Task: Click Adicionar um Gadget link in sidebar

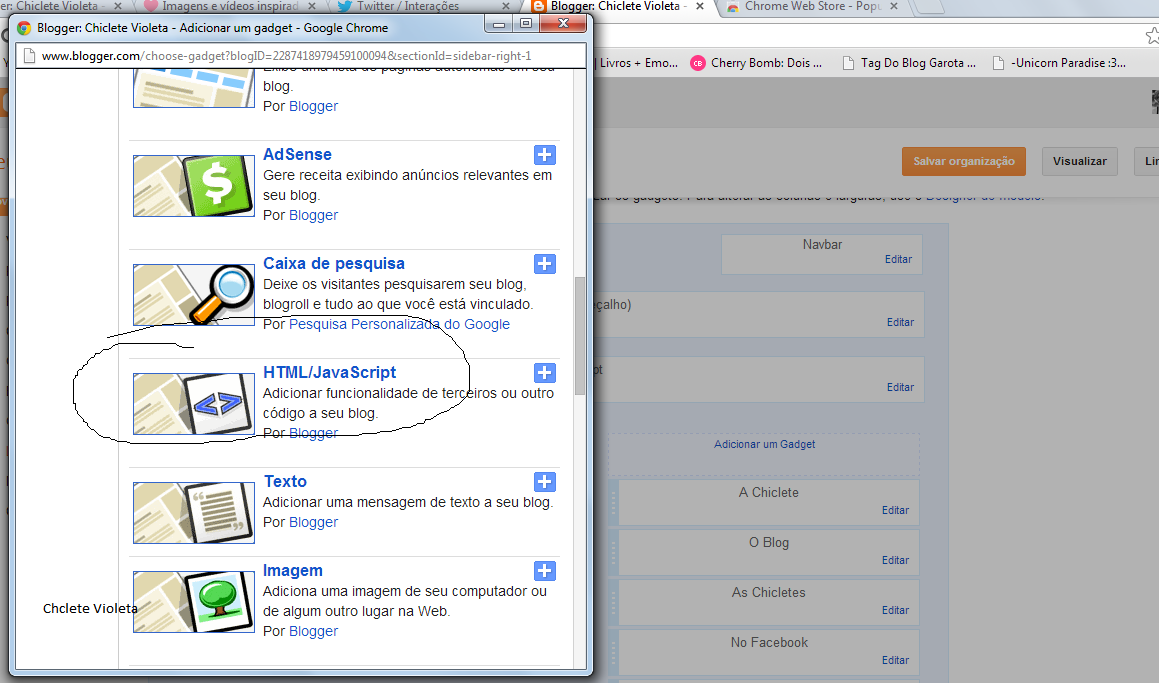Action: tap(764, 444)
